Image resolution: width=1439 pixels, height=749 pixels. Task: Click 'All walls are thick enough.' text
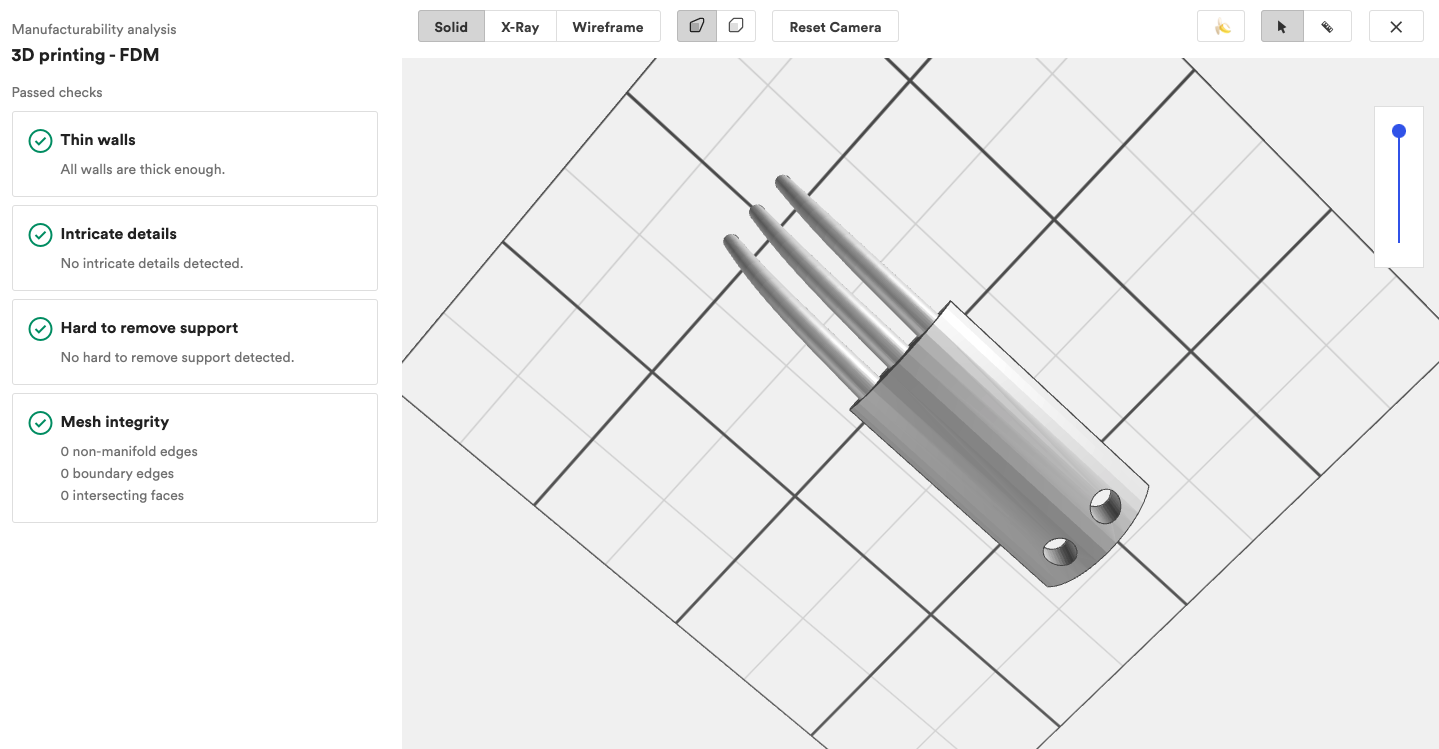(x=143, y=169)
